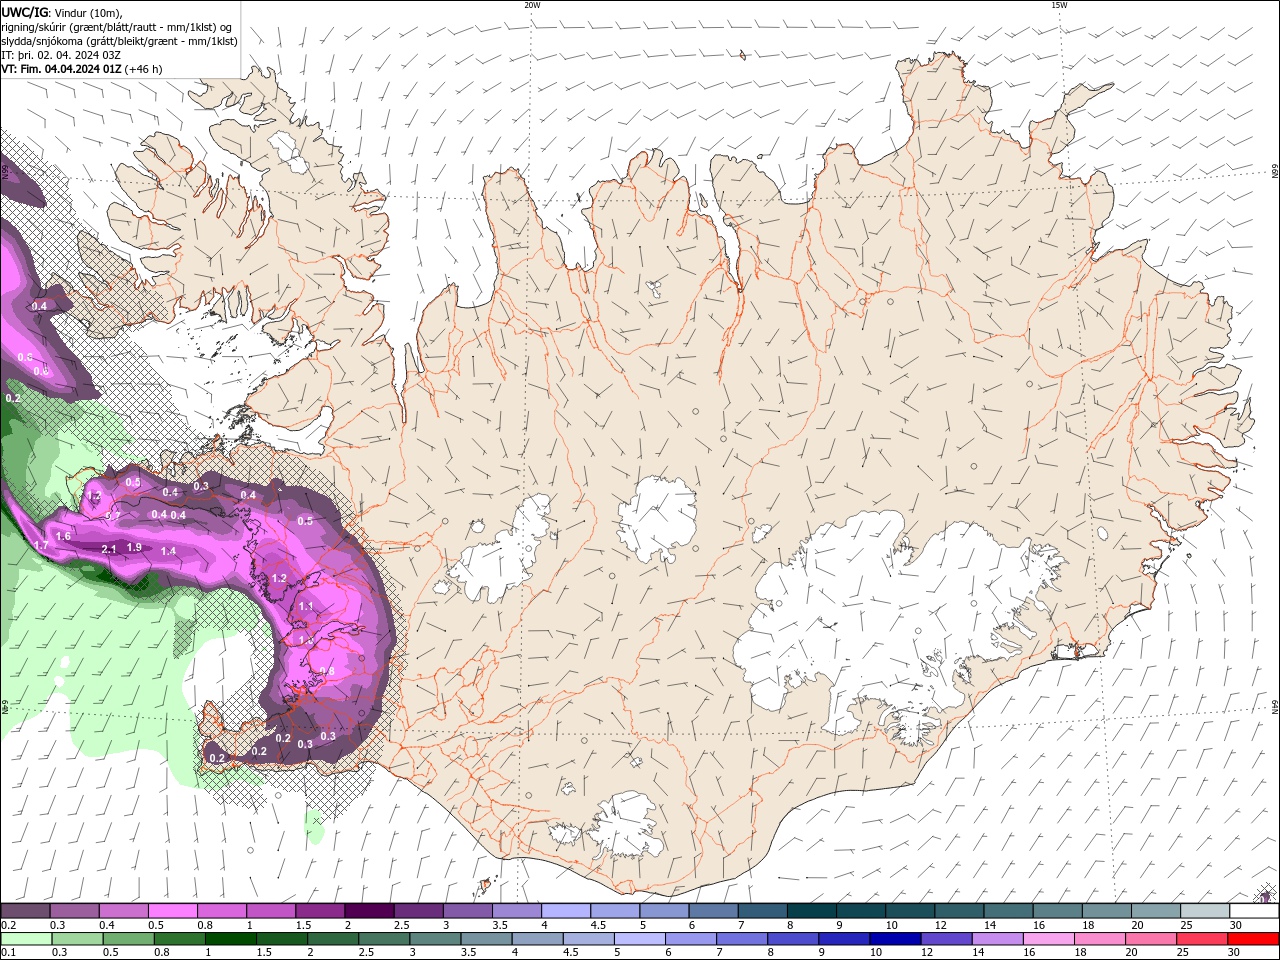Screen dimensions: 1280x960
Task: Pick the 9 swatch in rain legend row
Action: tap(842, 939)
